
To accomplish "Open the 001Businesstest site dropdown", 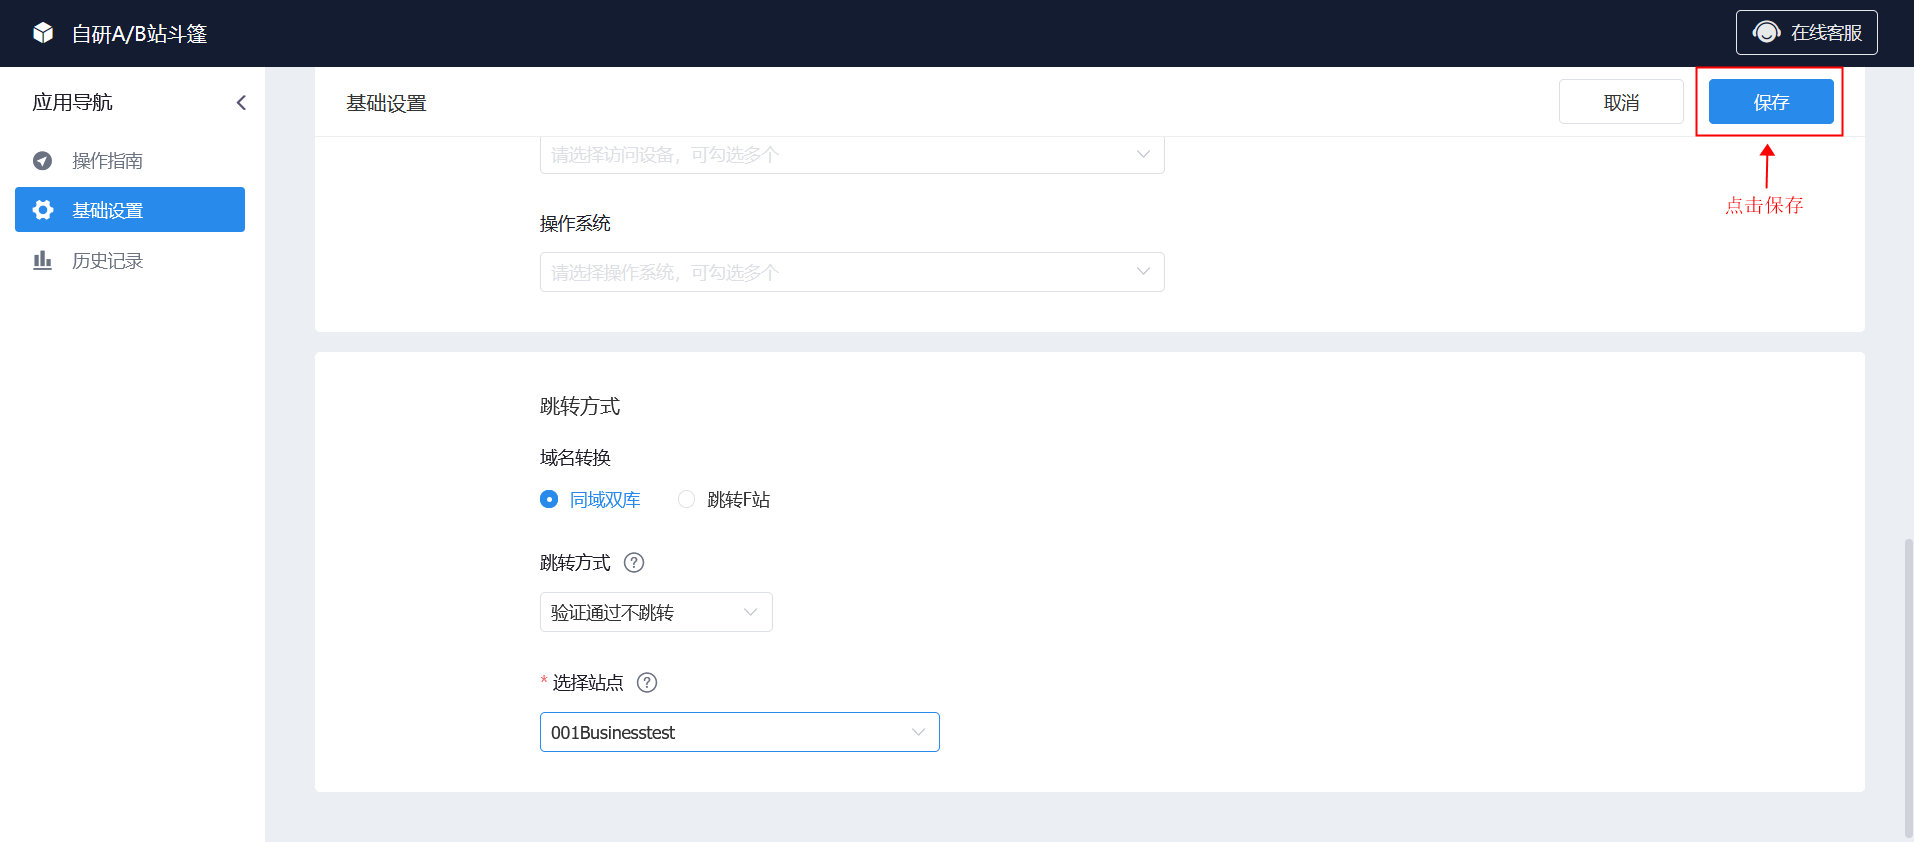I will 740,732.
